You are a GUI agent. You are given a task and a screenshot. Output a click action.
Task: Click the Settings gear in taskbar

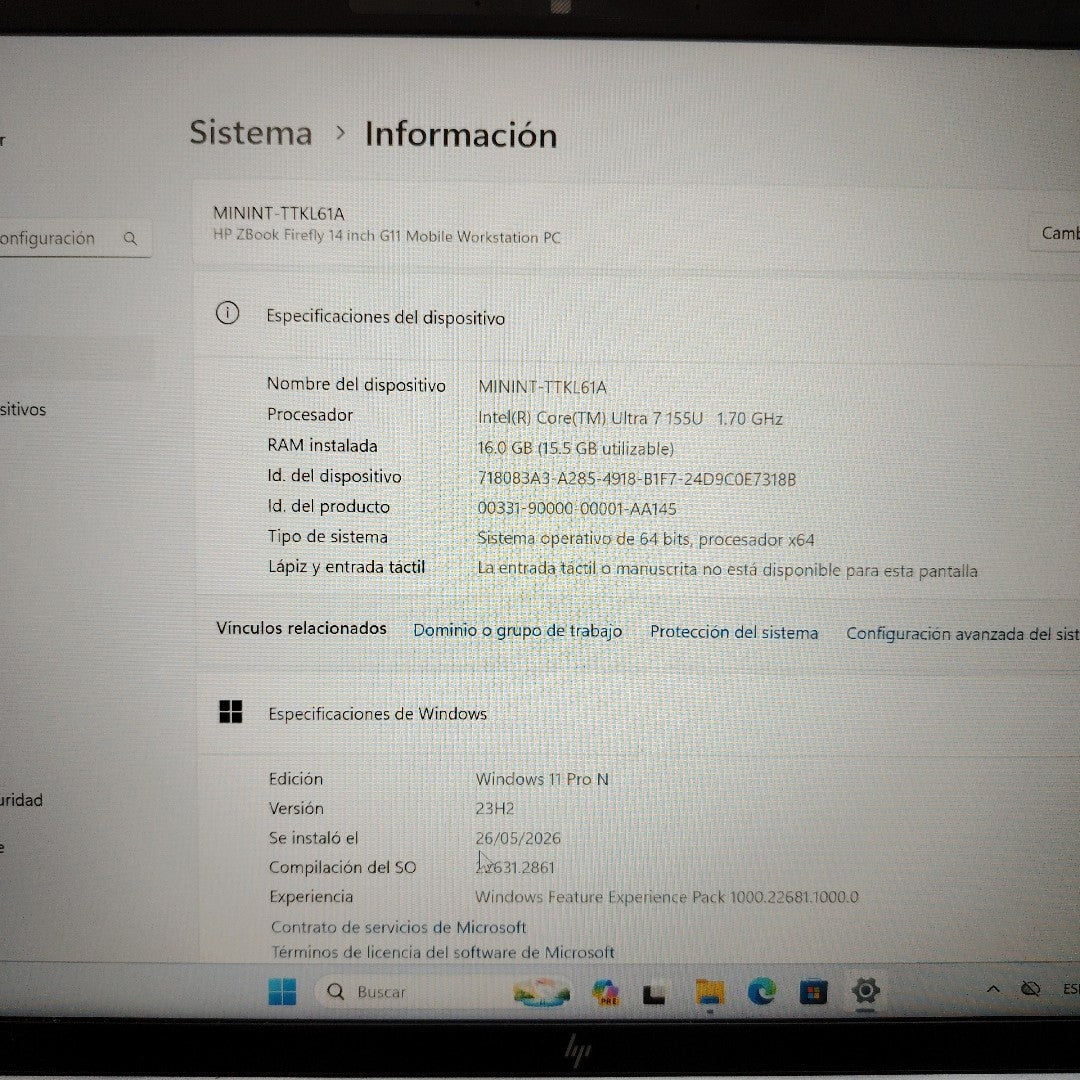(x=866, y=991)
